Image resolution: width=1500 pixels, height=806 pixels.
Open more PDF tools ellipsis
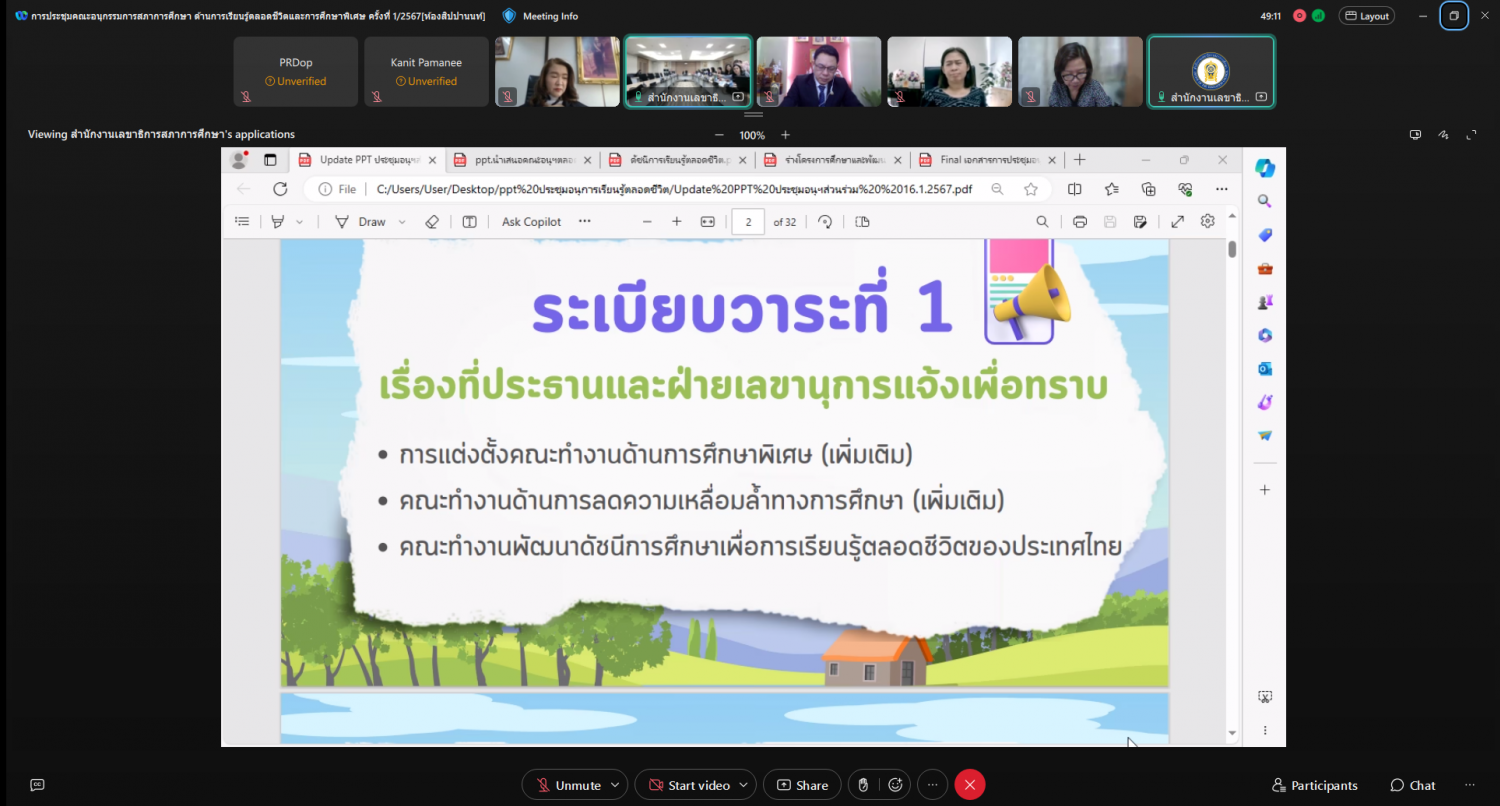point(585,222)
